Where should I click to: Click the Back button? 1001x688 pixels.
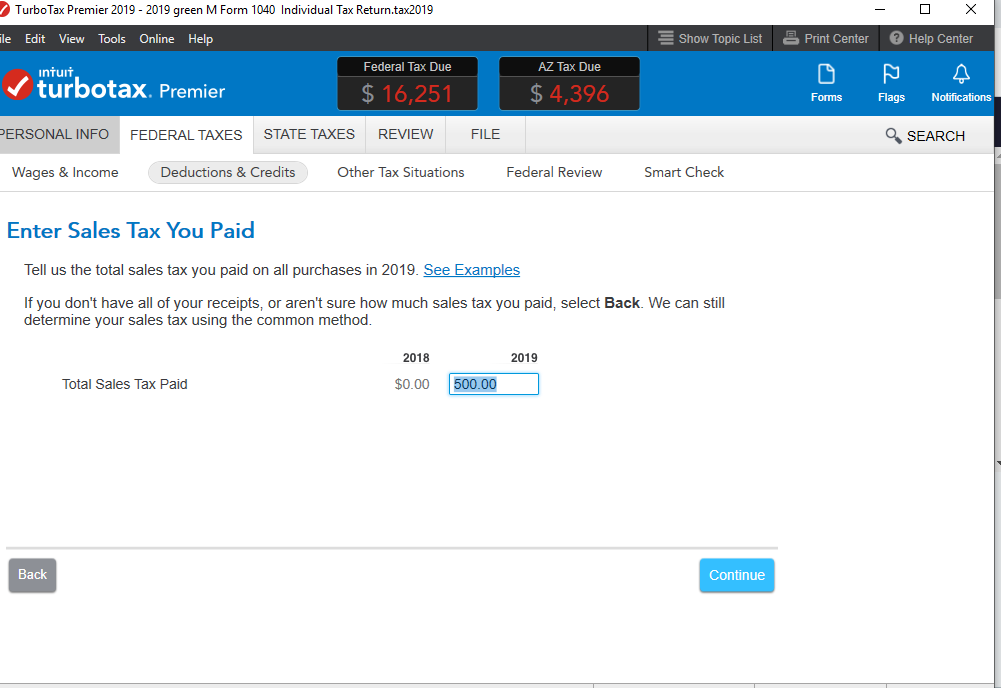(x=33, y=575)
